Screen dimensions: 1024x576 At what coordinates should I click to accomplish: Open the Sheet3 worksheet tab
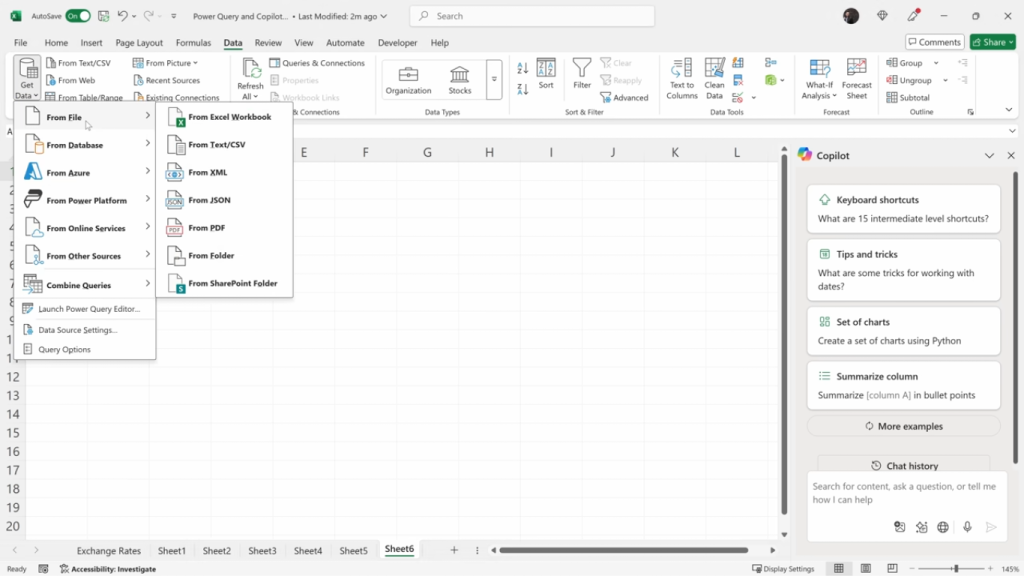pyautogui.click(x=262, y=550)
